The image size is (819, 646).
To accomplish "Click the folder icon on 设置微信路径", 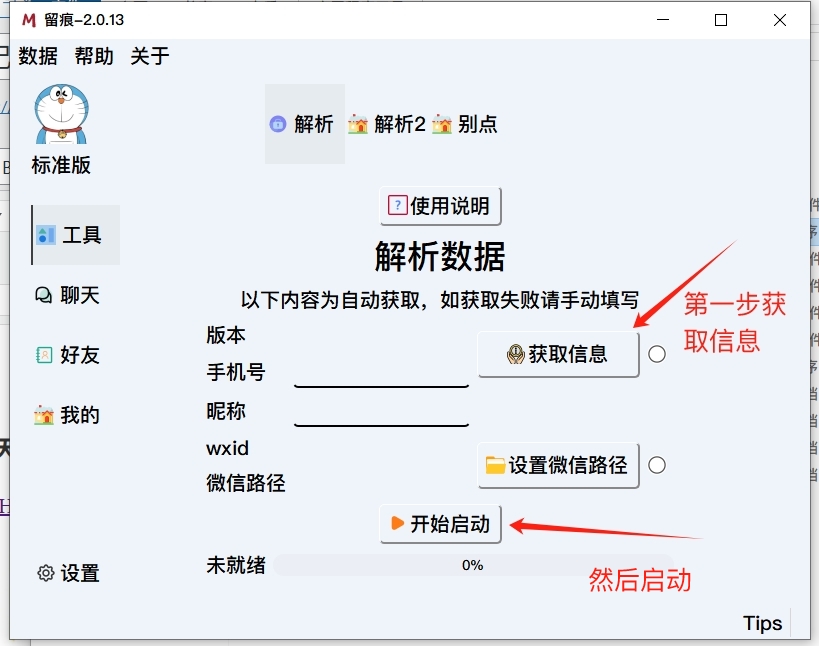I will (495, 465).
